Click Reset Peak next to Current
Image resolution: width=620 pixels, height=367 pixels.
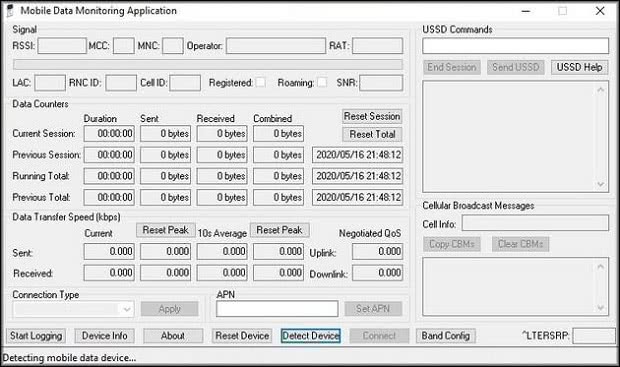pyautogui.click(x=166, y=230)
